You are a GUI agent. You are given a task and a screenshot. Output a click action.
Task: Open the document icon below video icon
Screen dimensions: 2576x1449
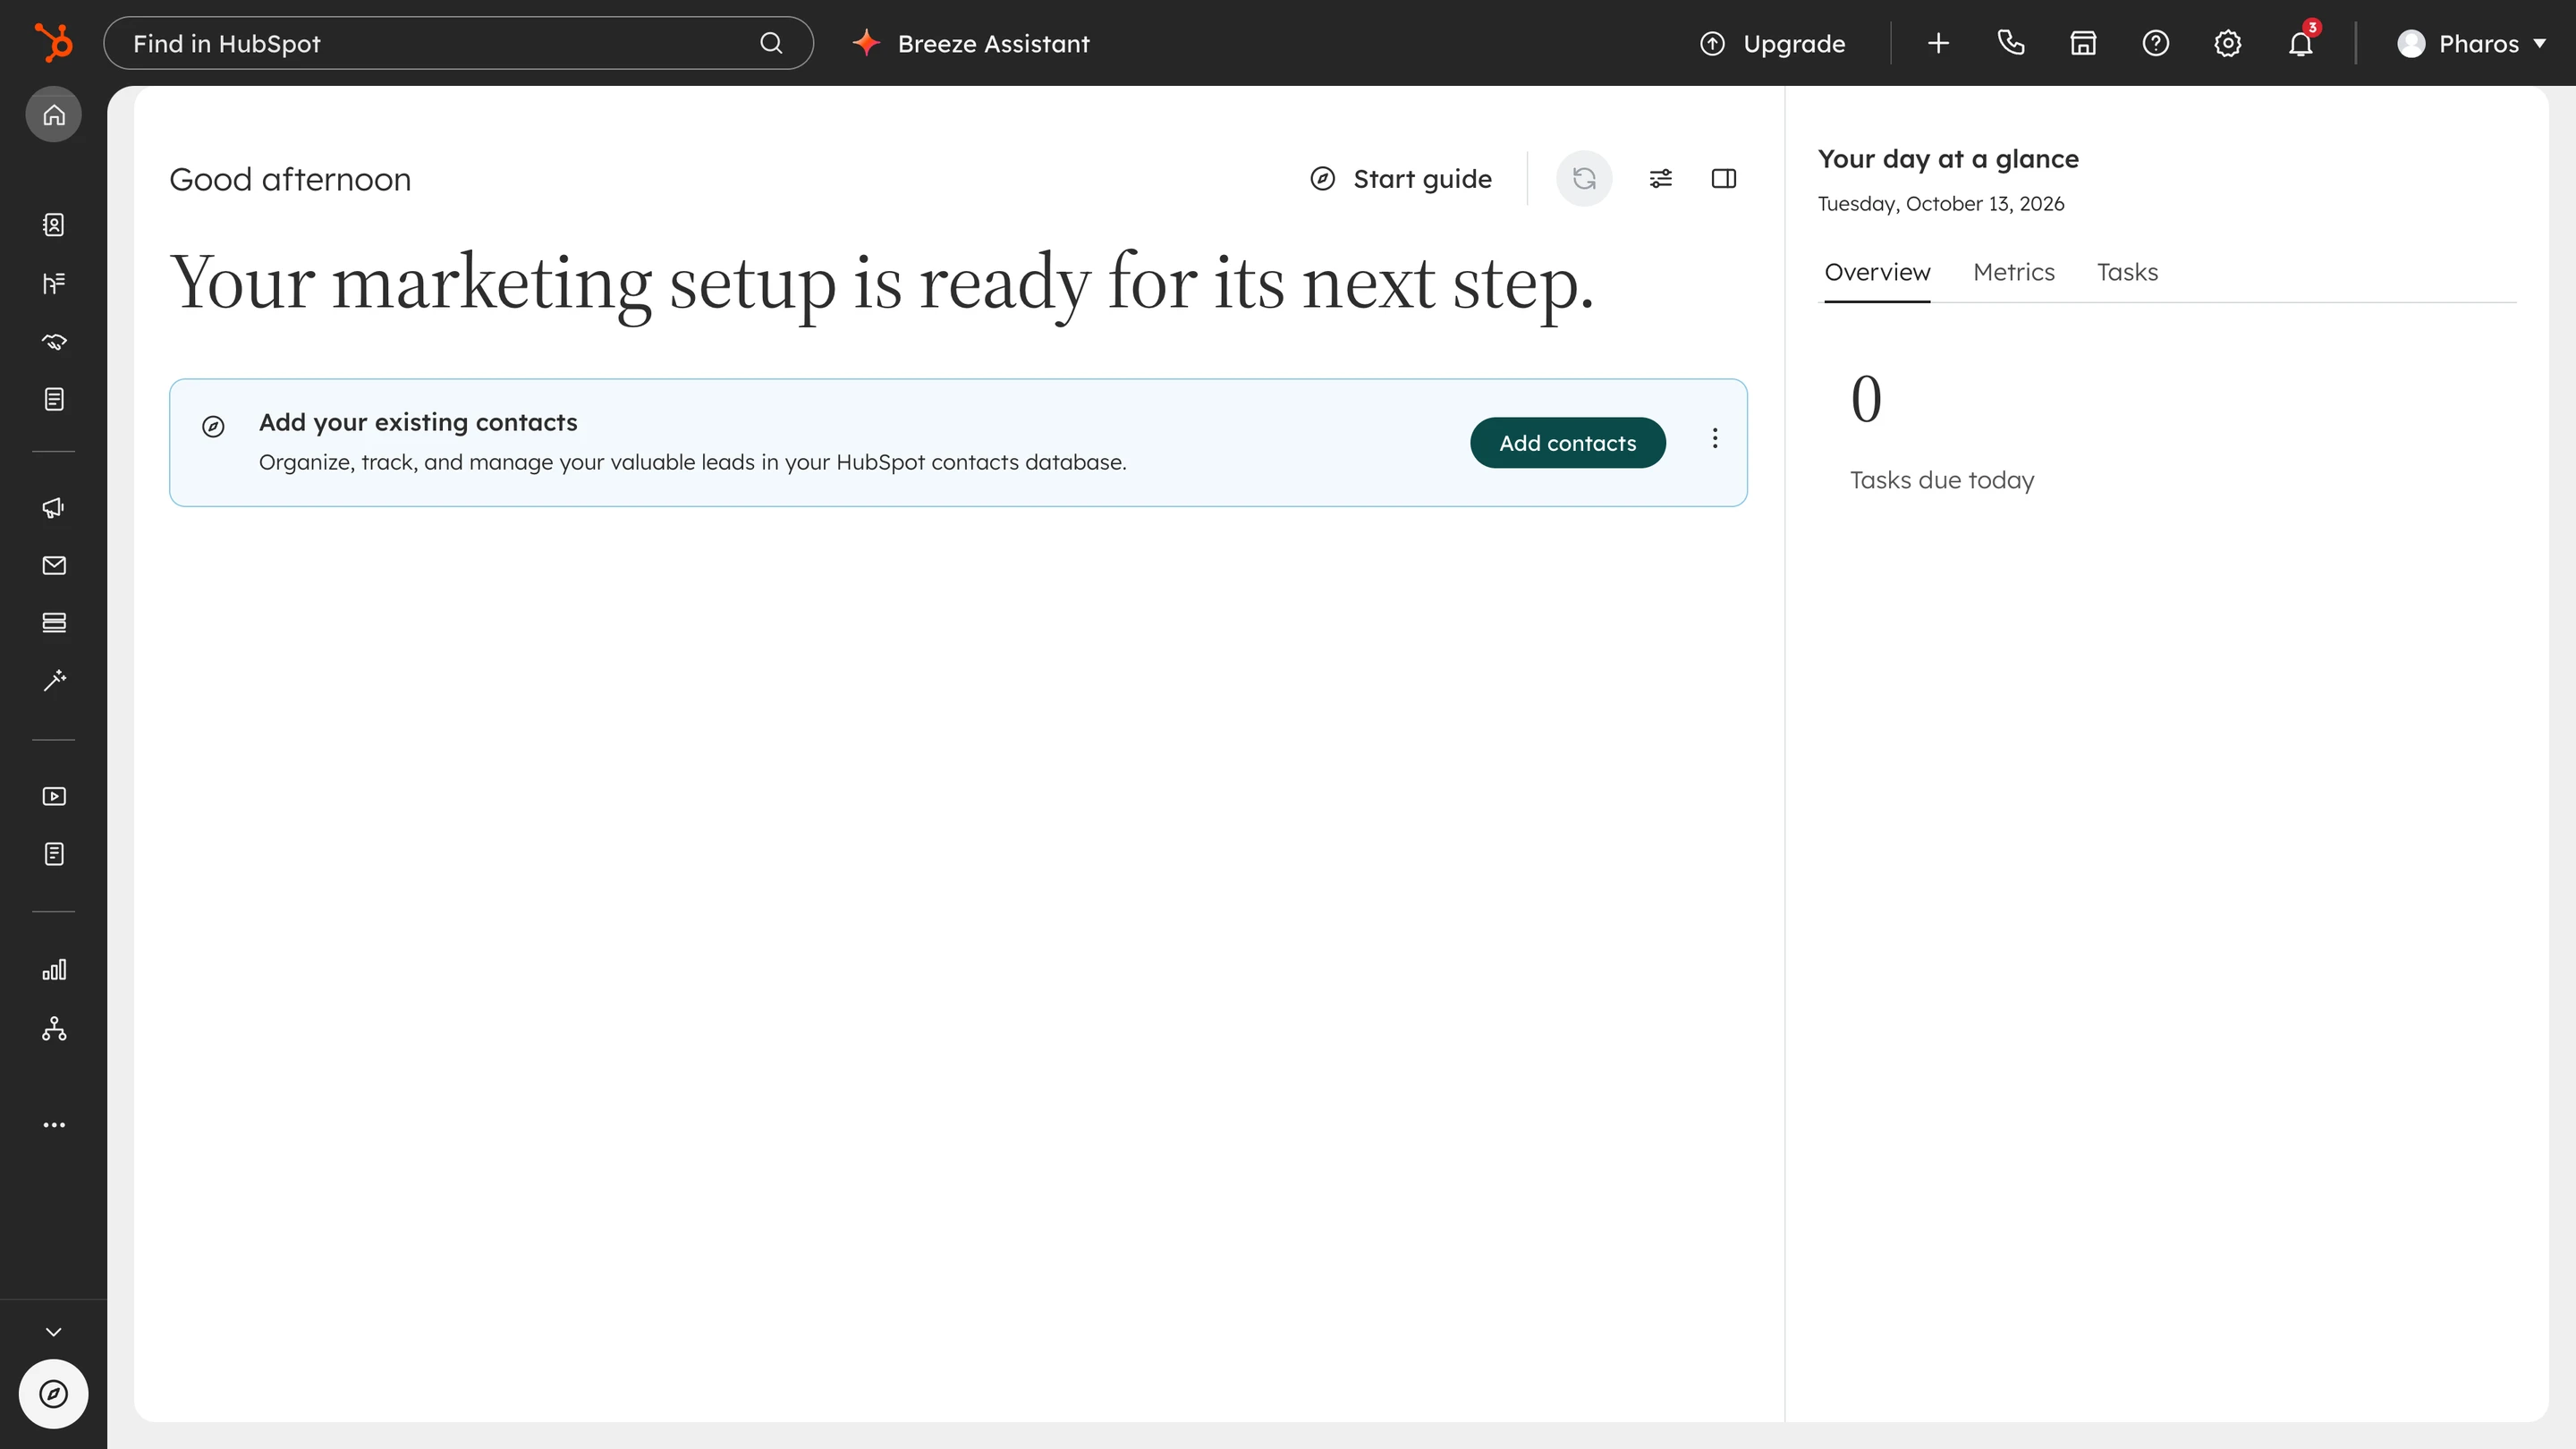(54, 854)
